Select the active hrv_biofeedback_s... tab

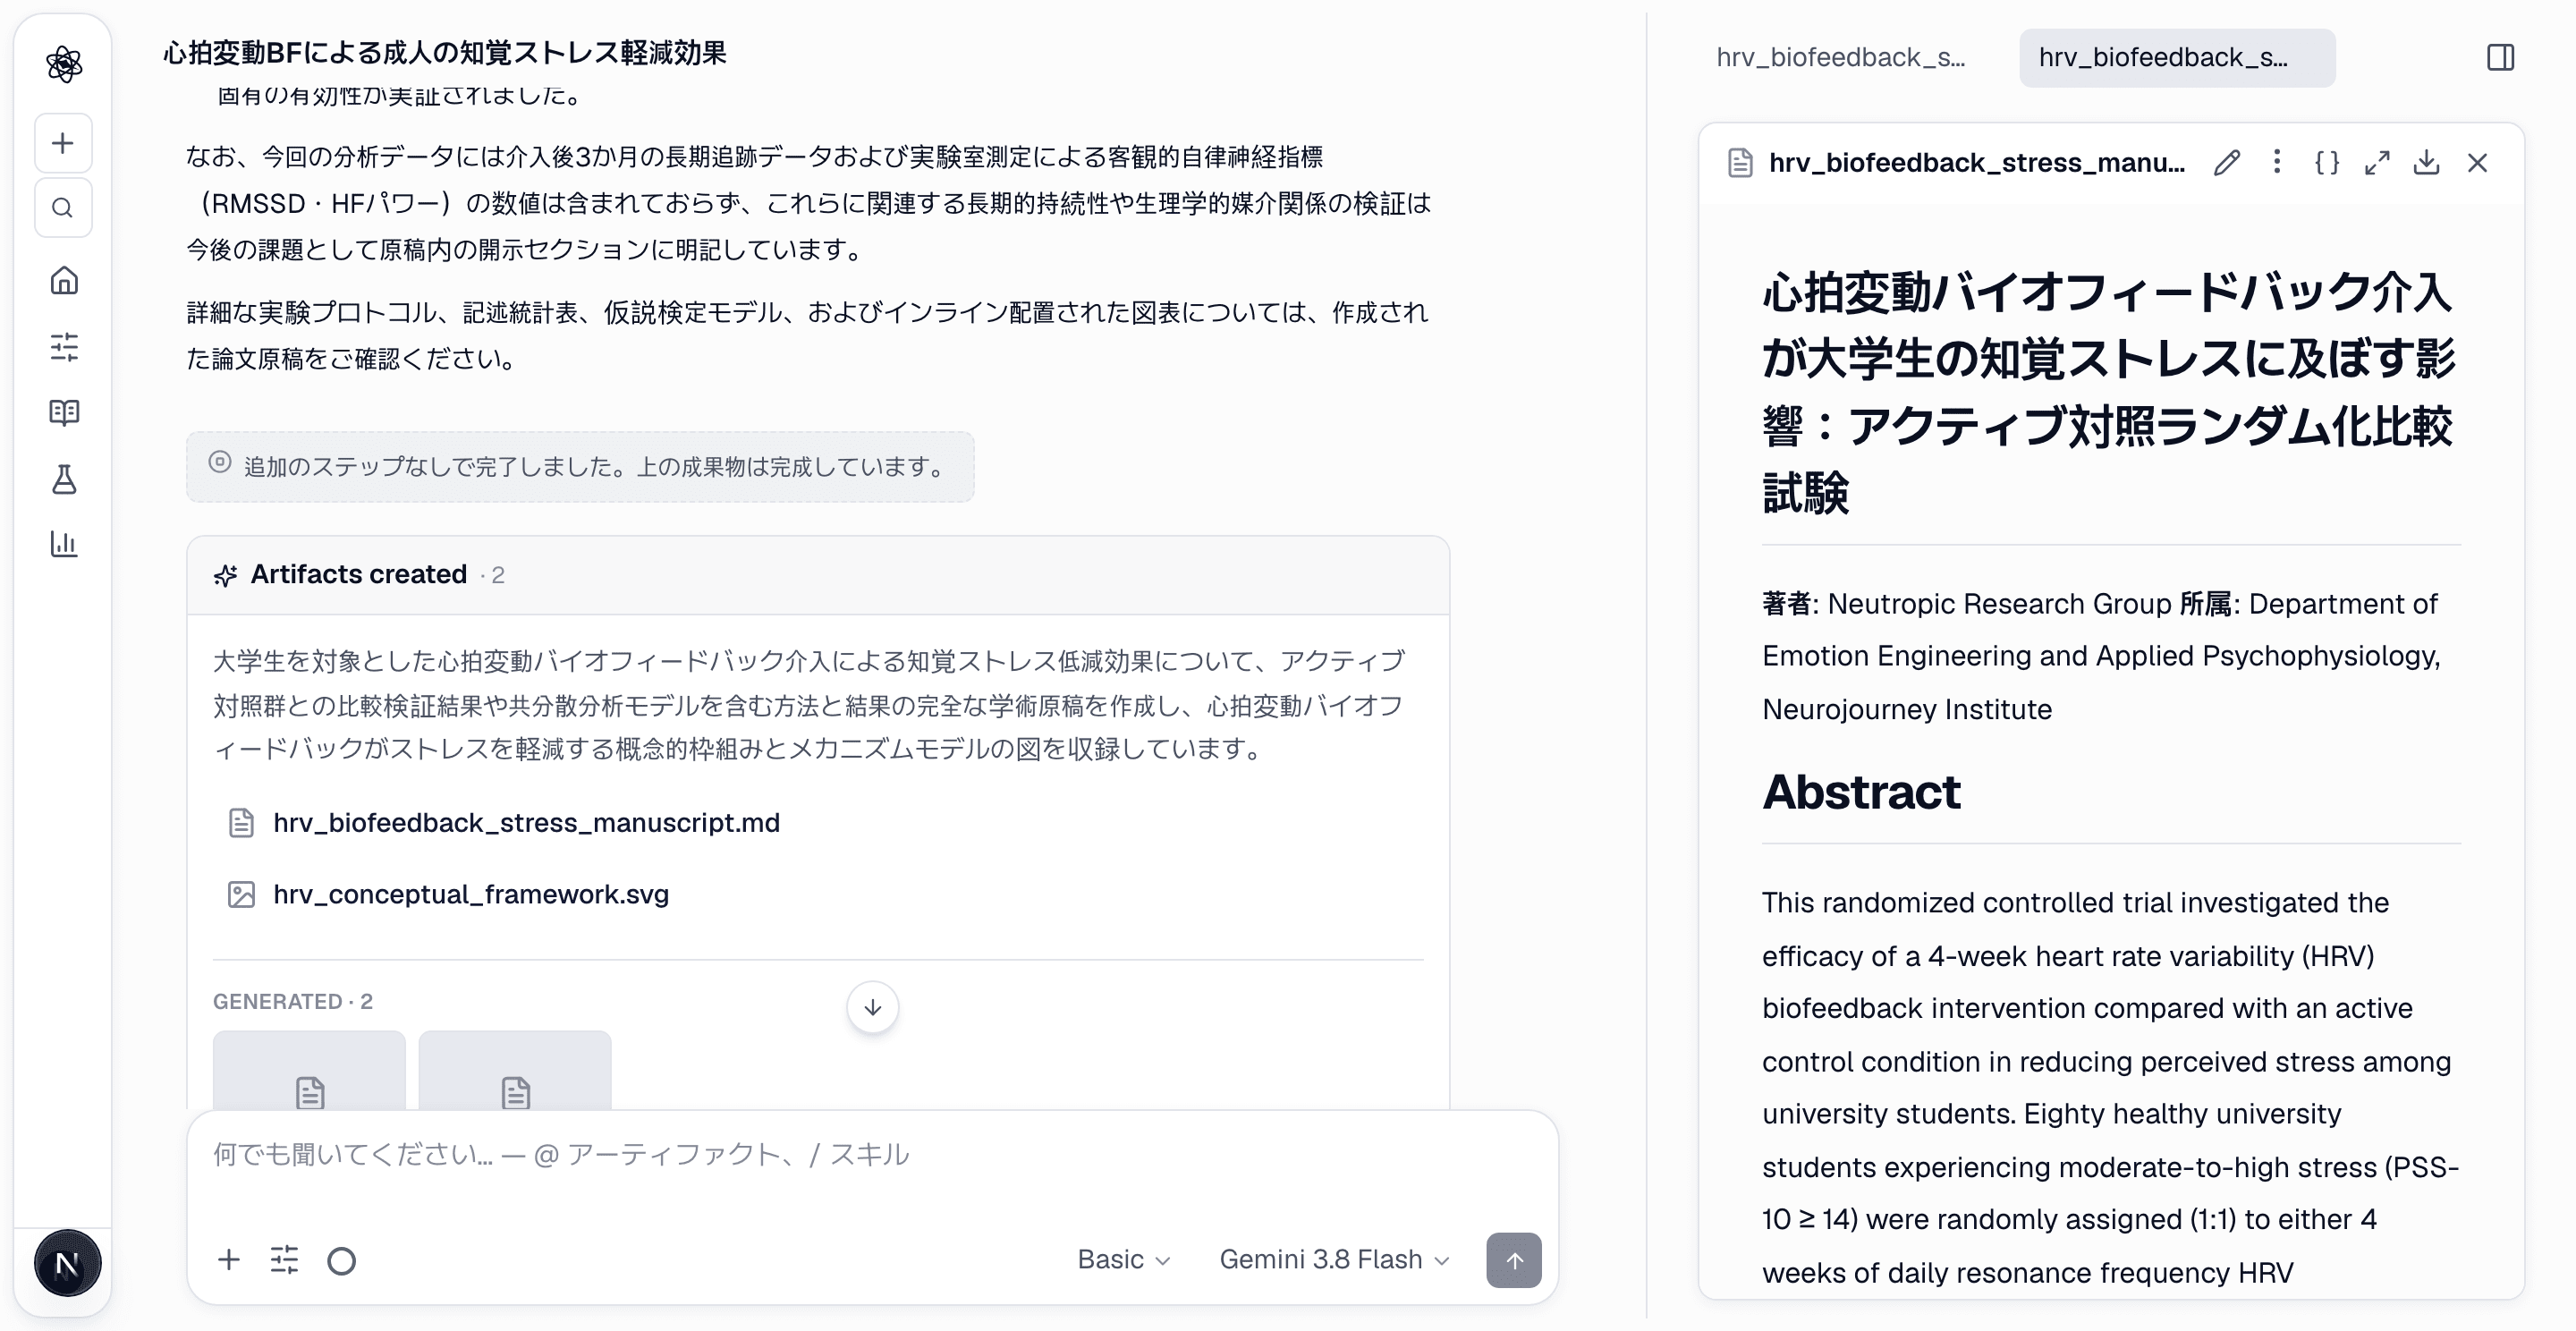tap(2177, 57)
